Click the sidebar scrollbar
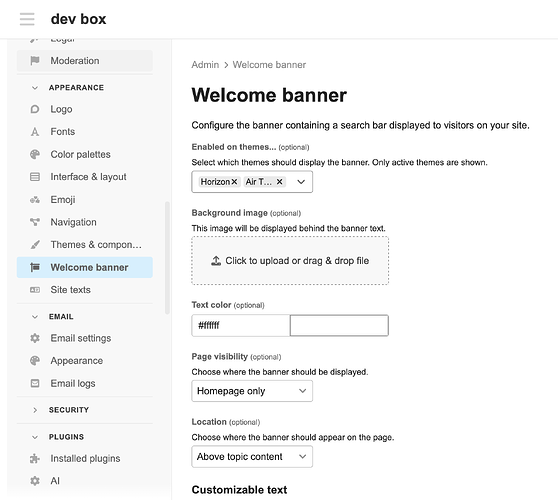Image resolution: width=558 pixels, height=500 pixels. click(167, 258)
